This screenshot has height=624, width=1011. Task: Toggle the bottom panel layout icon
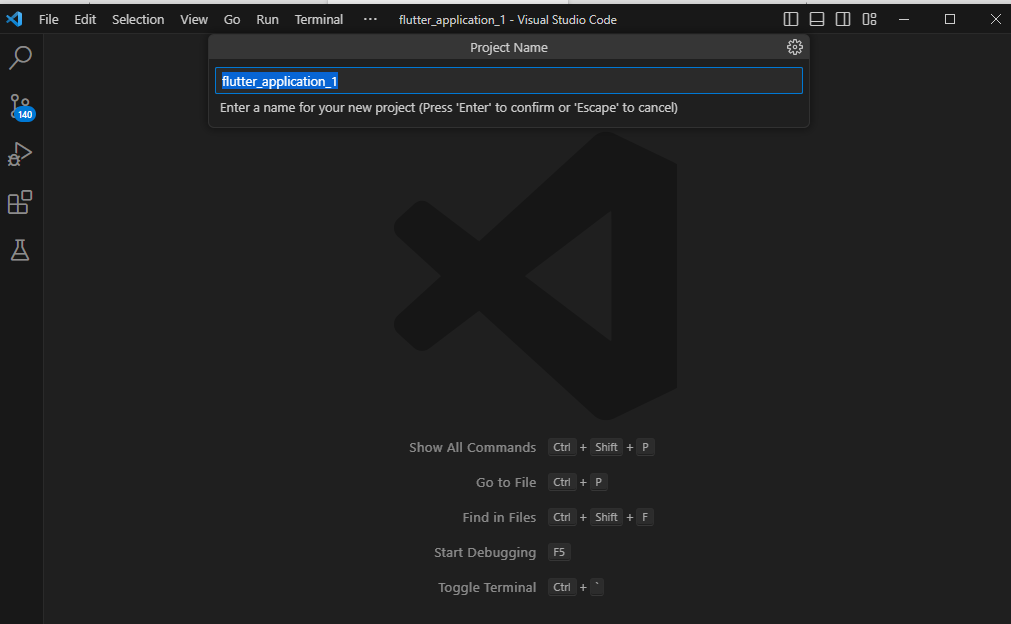click(817, 19)
